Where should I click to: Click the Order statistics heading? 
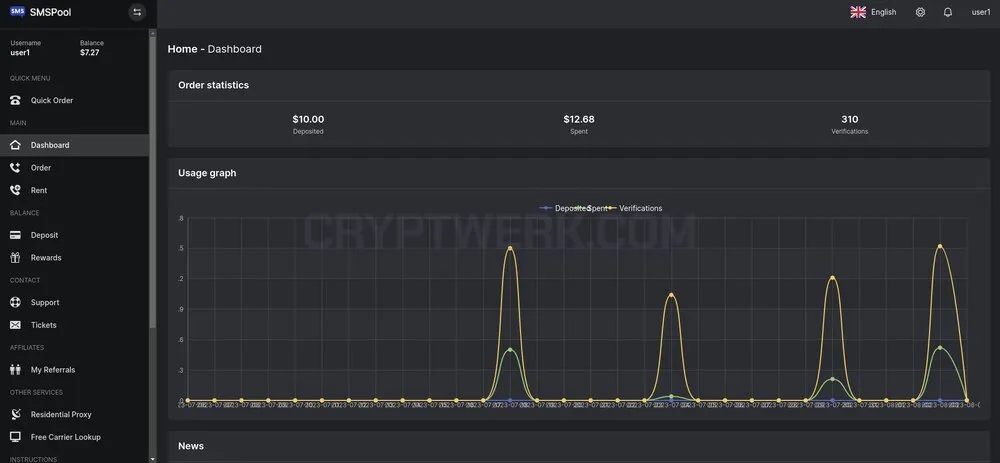(214, 85)
